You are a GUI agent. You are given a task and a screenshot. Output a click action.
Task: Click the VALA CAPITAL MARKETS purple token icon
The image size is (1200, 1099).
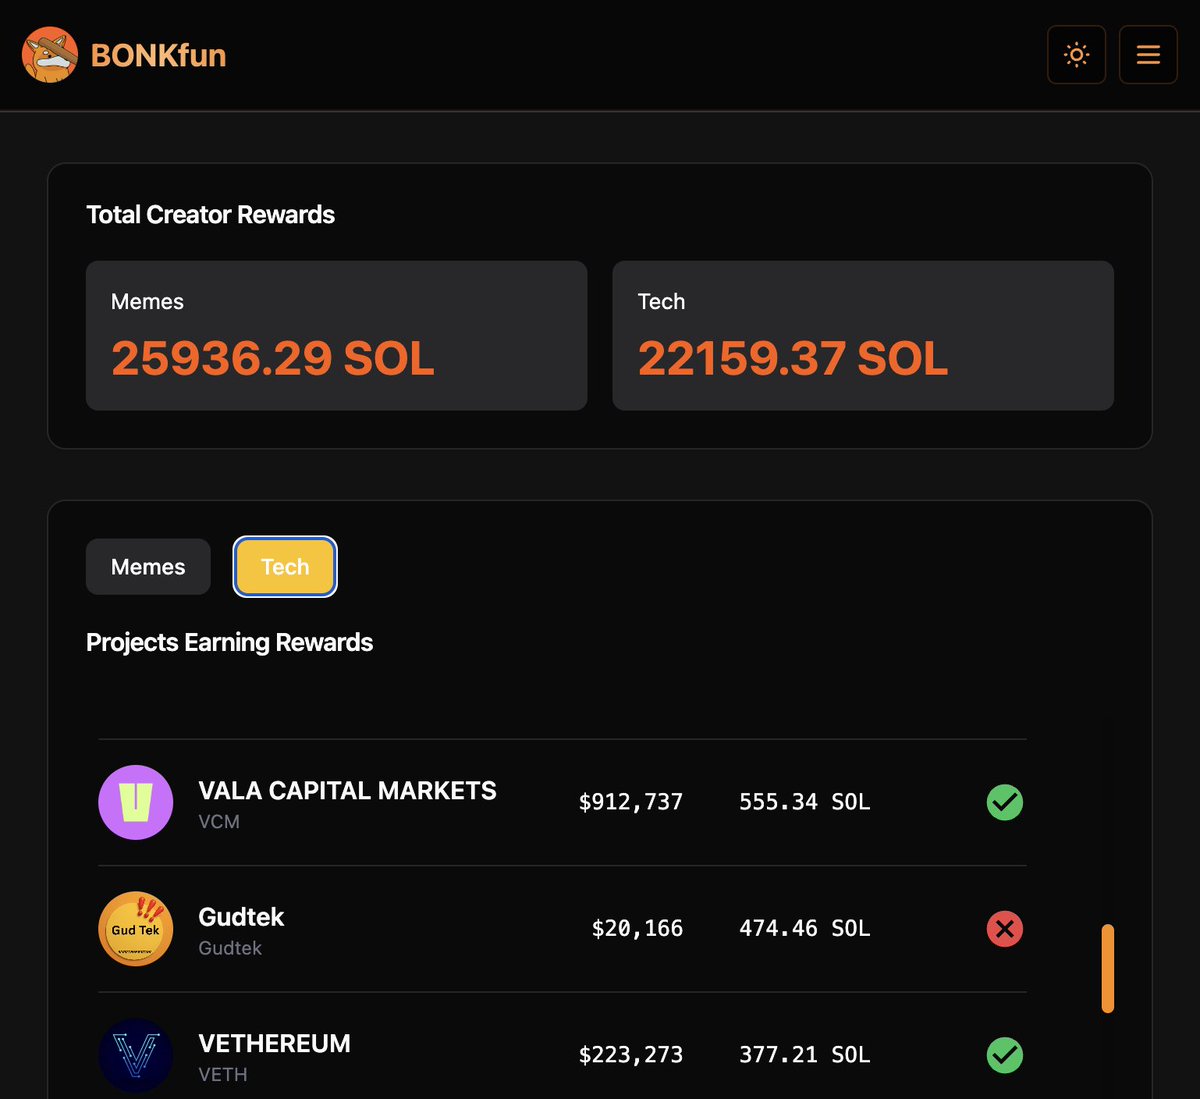click(x=135, y=802)
